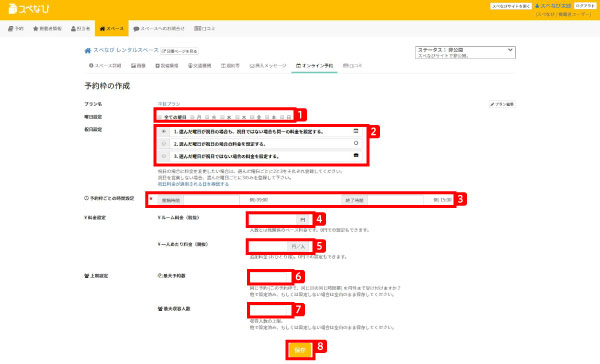Click the orange 保存 button

(300, 350)
